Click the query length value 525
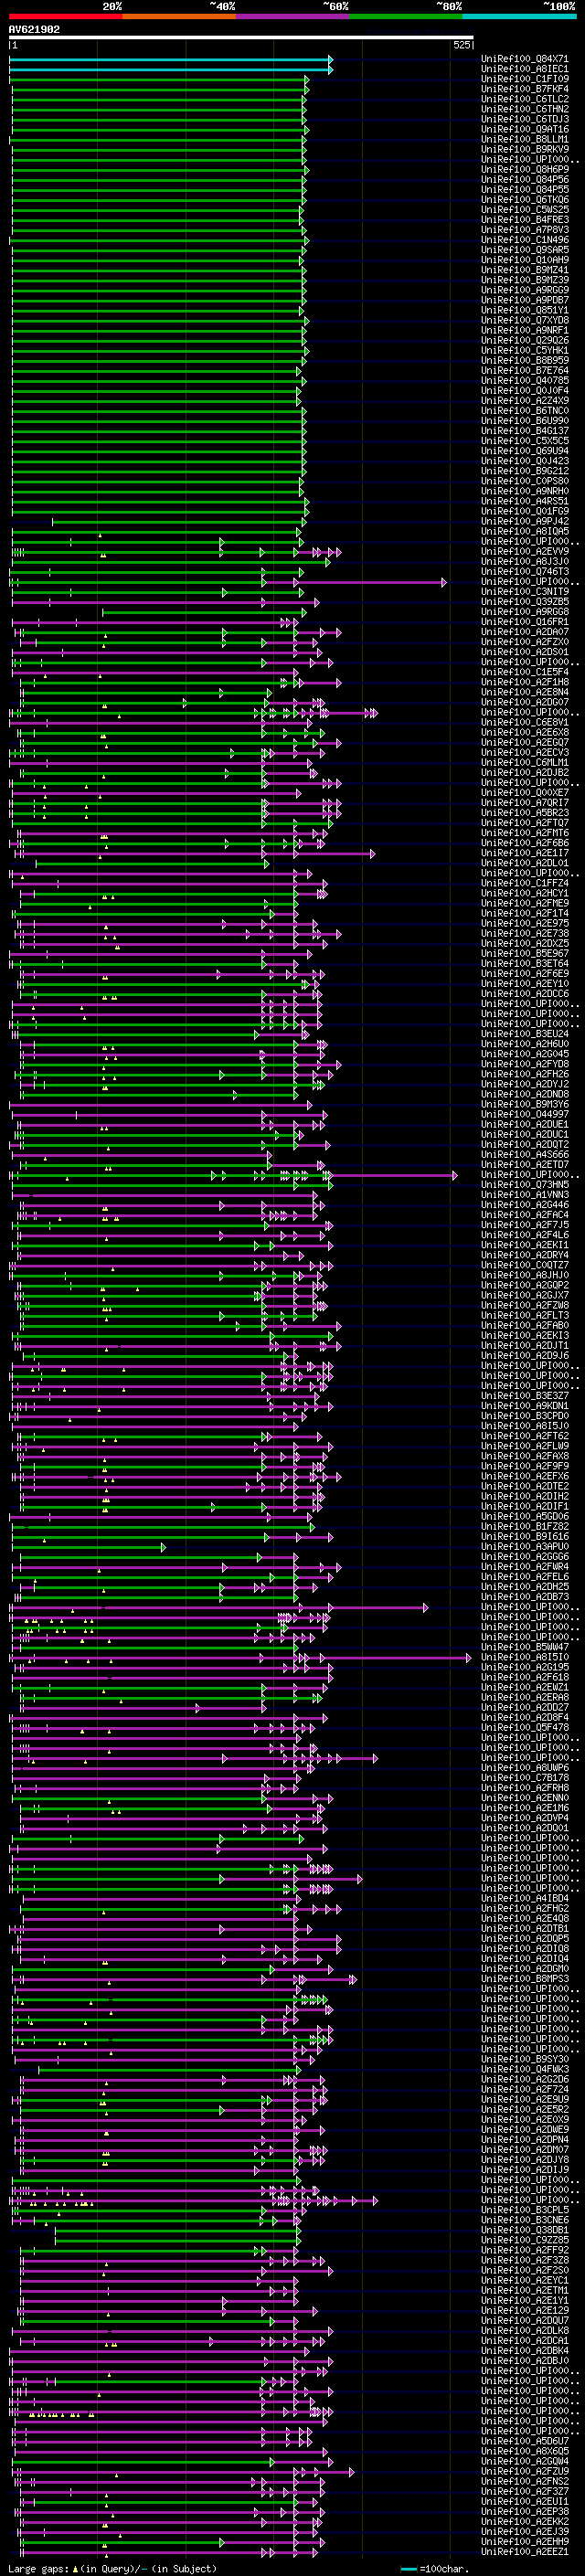This screenshot has height=2576, width=585. click(461, 45)
